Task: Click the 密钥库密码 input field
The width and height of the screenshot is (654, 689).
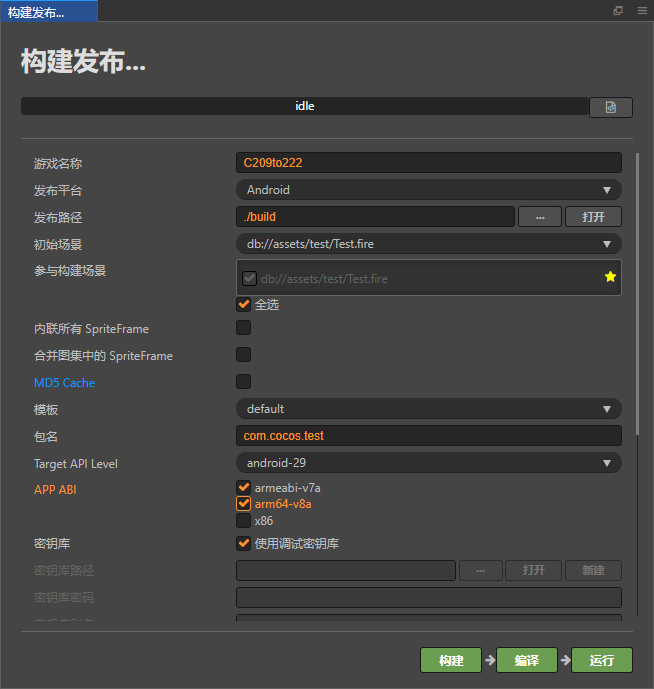Action: click(x=429, y=598)
